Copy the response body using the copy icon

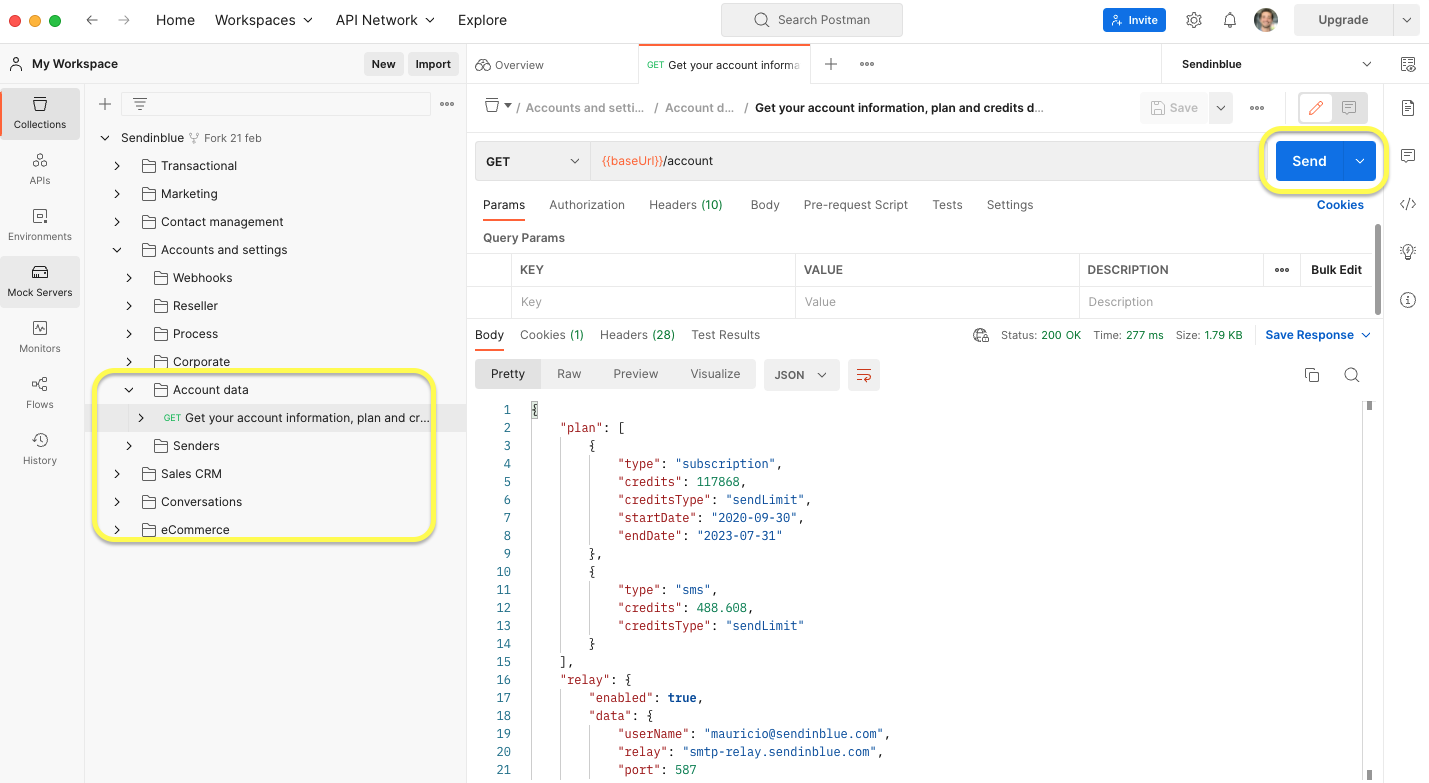(x=1312, y=374)
